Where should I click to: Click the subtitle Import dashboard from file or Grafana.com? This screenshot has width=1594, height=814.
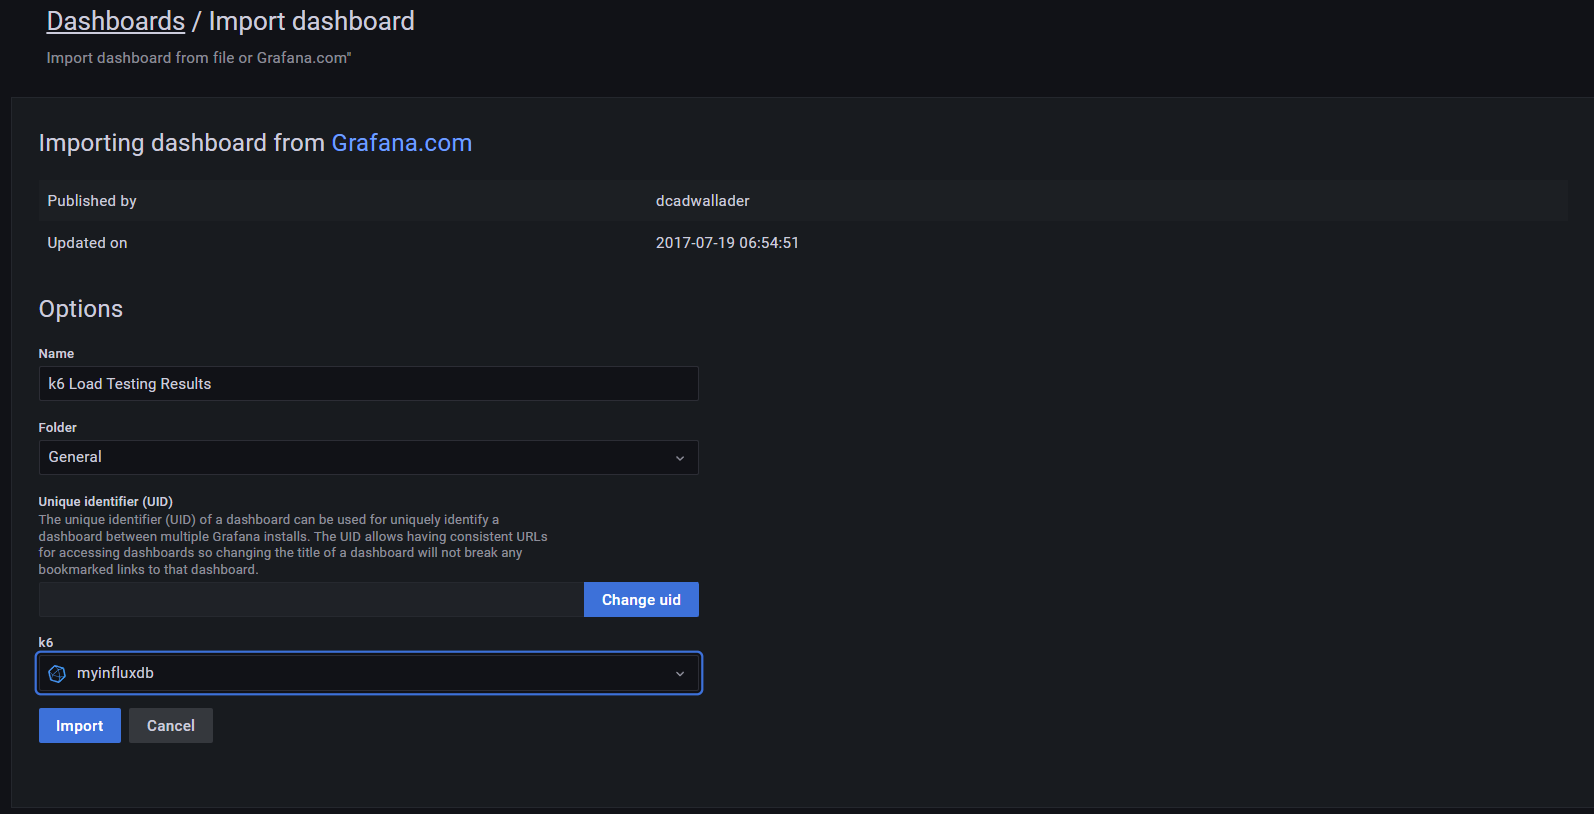coord(199,58)
